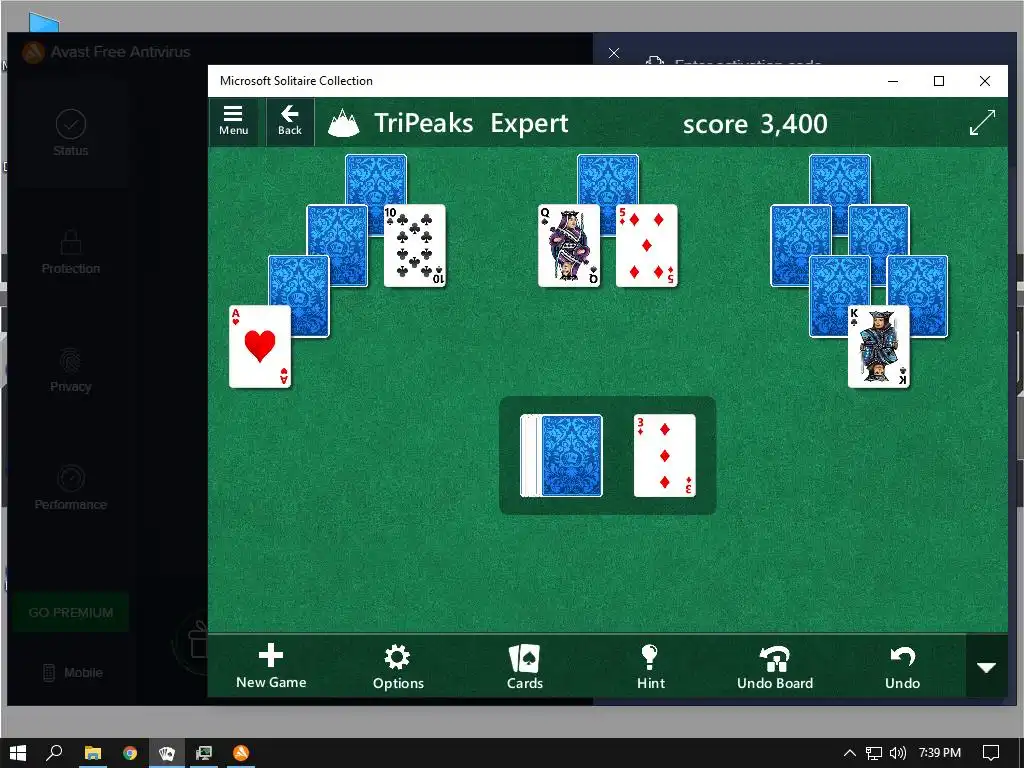
Task: Minimize the Solitaire Collection window
Action: pos(893,81)
